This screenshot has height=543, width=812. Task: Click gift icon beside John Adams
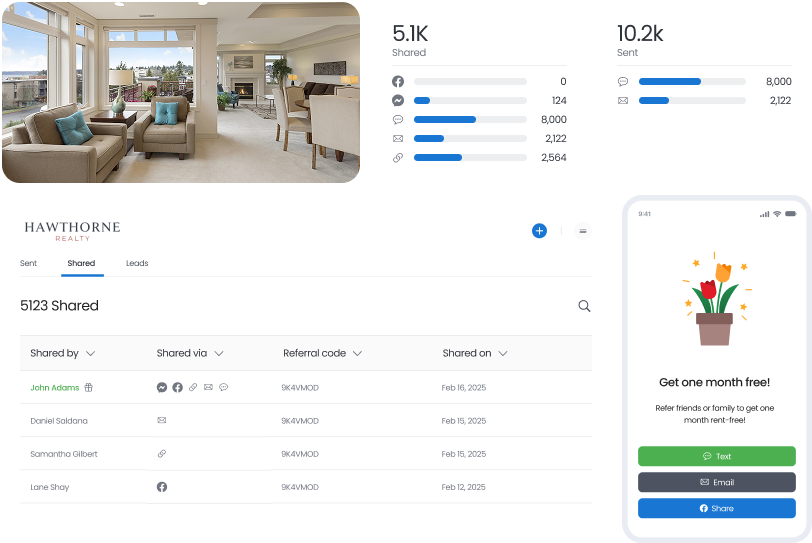[88, 387]
